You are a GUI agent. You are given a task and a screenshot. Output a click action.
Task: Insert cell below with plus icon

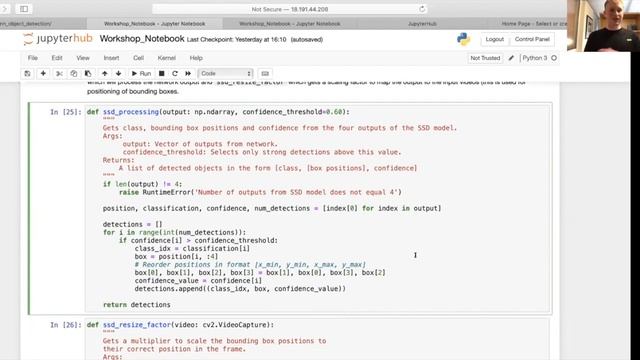43,73
